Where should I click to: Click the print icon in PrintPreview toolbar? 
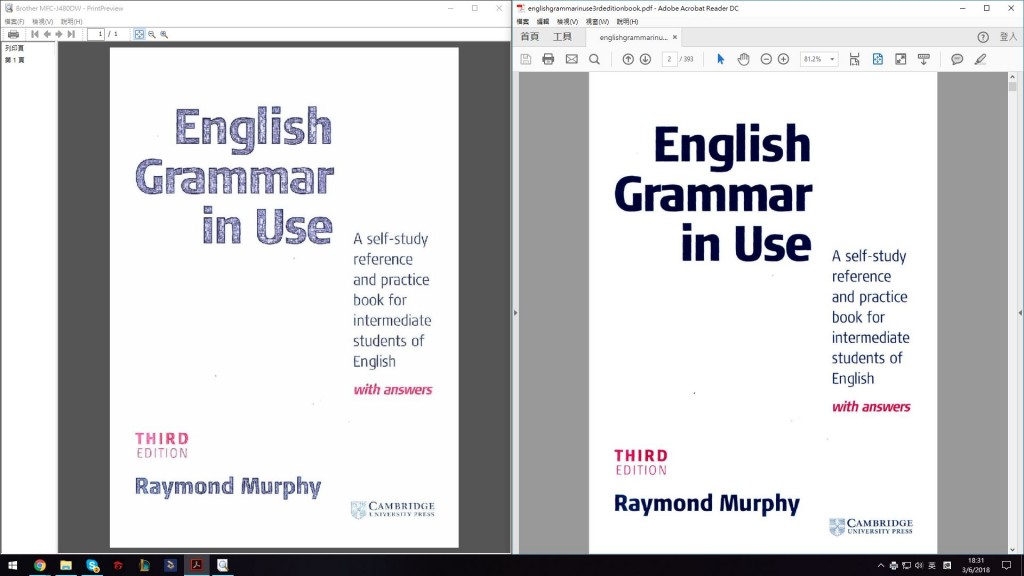click(13, 34)
